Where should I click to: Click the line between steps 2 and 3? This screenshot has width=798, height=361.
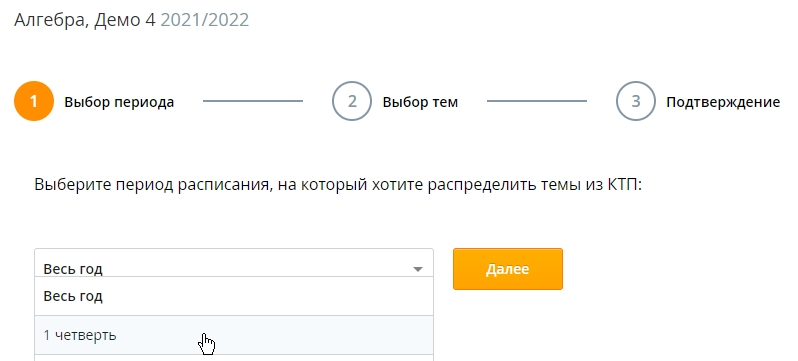coord(537,101)
